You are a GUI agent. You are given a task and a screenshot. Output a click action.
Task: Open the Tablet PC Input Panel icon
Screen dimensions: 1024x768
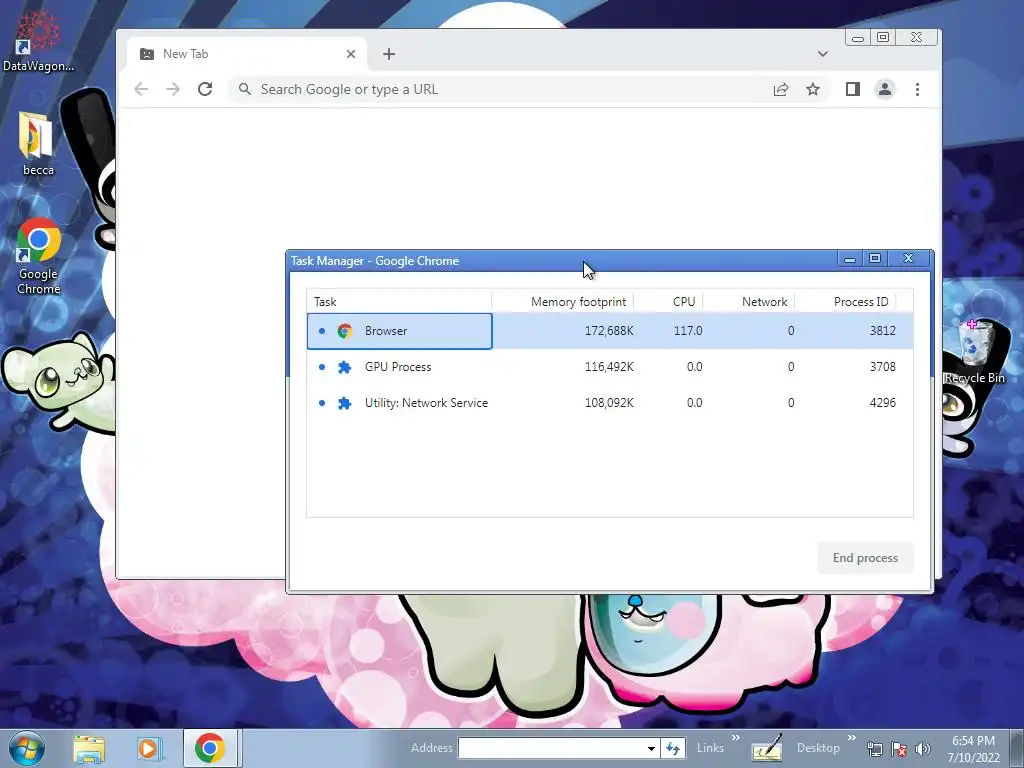click(767, 748)
